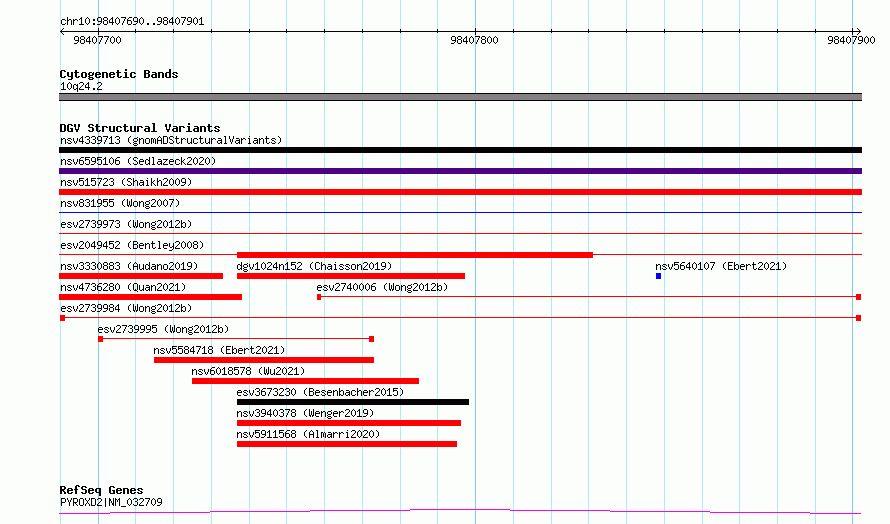Screen dimensions: 890x524
Task: Click the Cytogenetic Bands track title
Action: tap(119, 74)
